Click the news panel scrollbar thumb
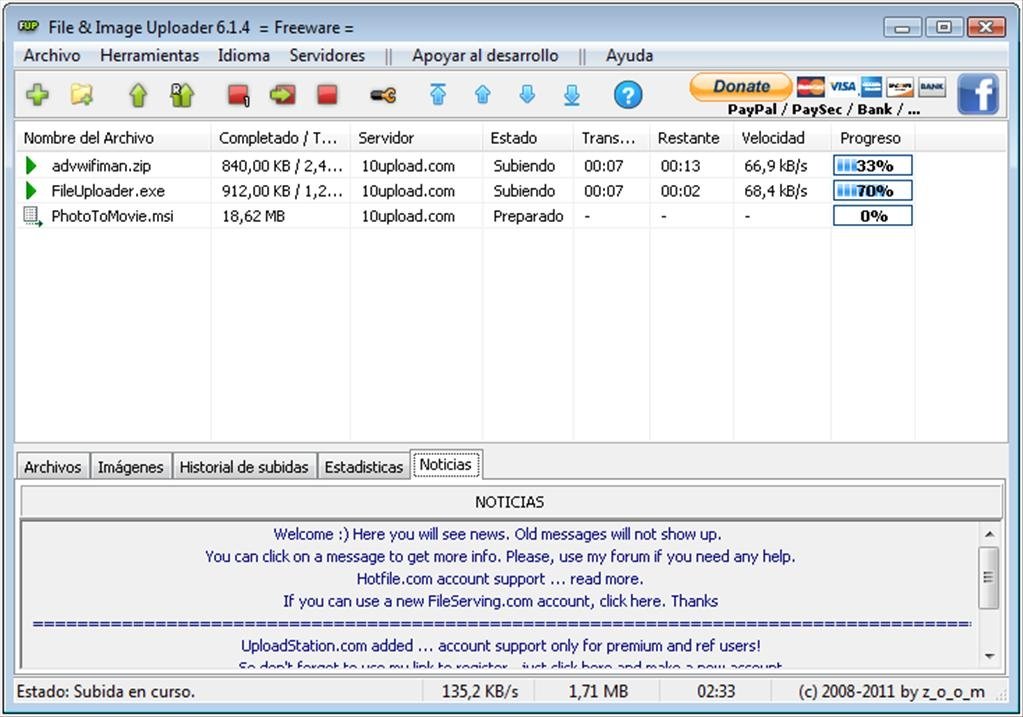This screenshot has height=717, width=1023. (x=989, y=577)
